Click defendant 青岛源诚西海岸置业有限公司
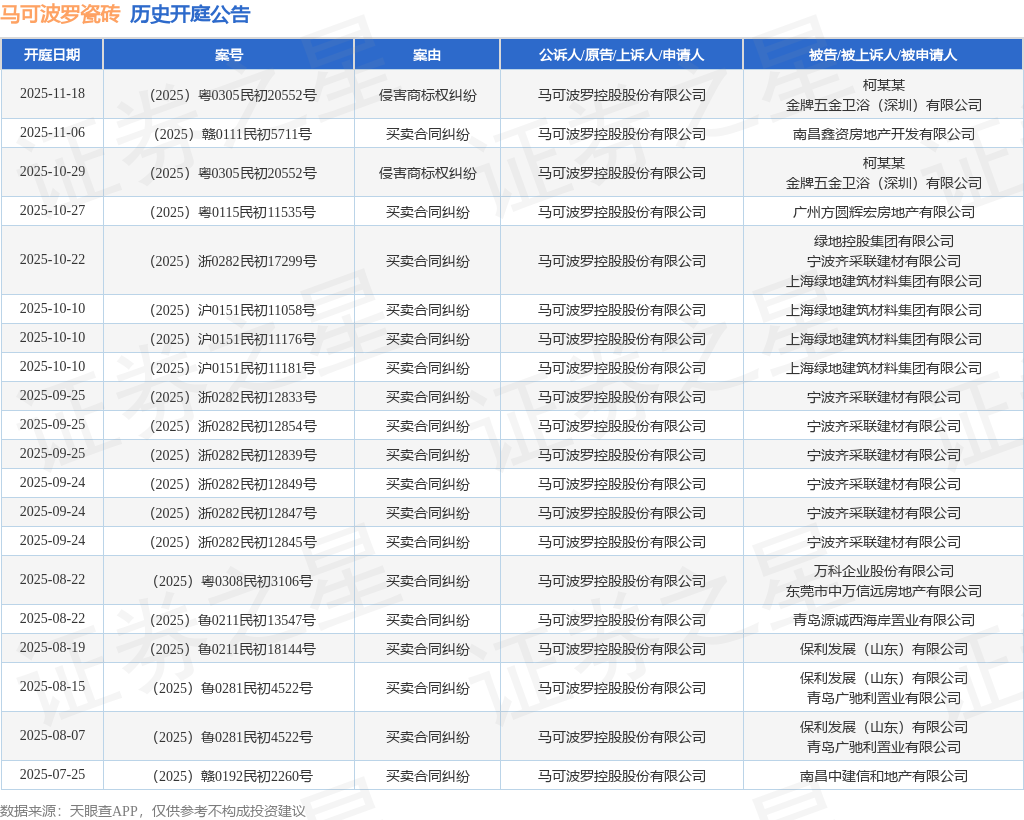Image resolution: width=1024 pixels, height=820 pixels. (884, 620)
